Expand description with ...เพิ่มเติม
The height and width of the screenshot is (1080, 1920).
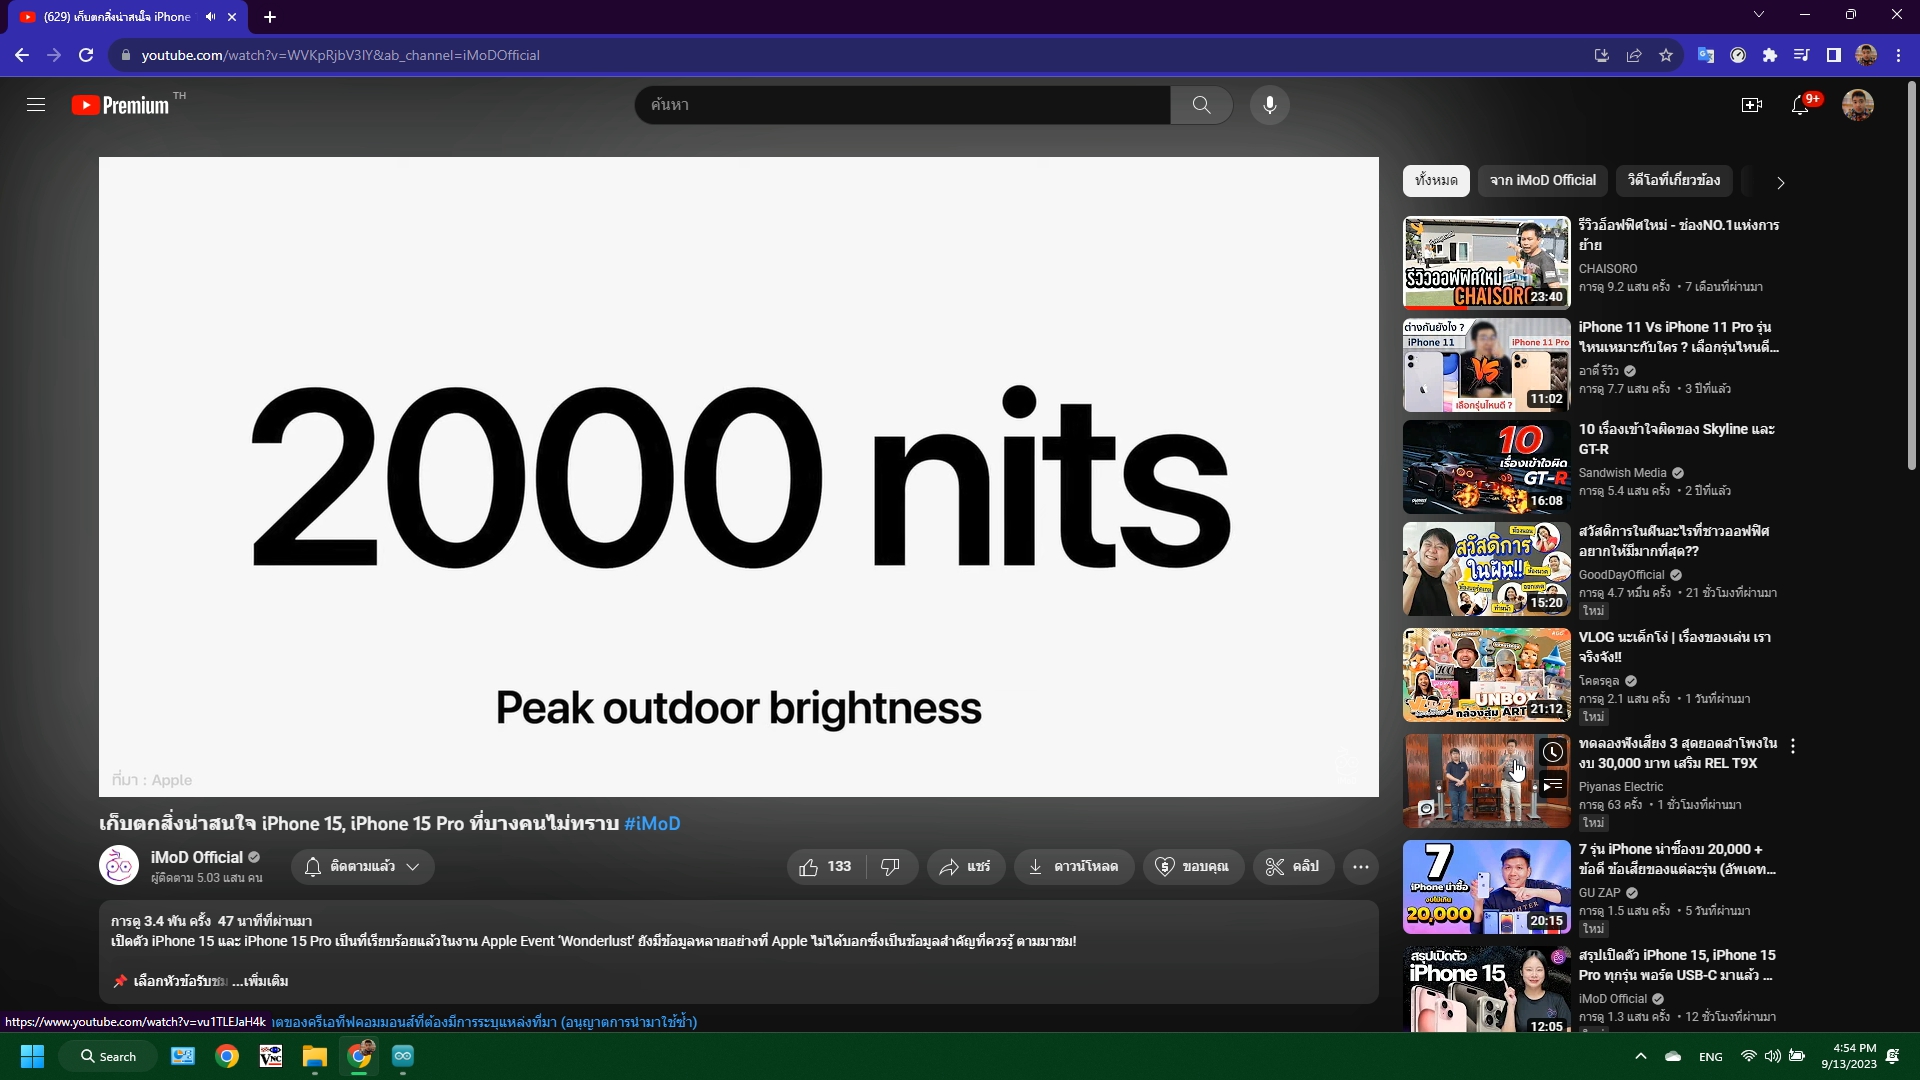(261, 981)
